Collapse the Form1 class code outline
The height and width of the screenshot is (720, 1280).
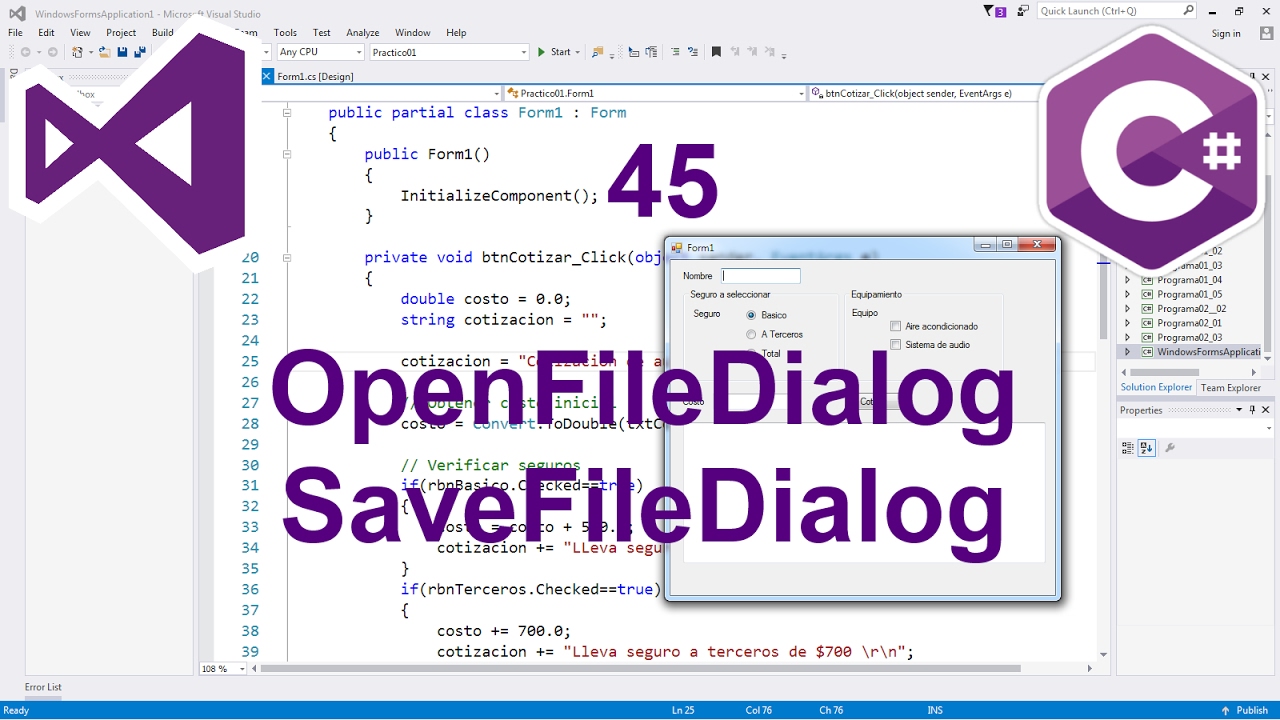pos(287,113)
